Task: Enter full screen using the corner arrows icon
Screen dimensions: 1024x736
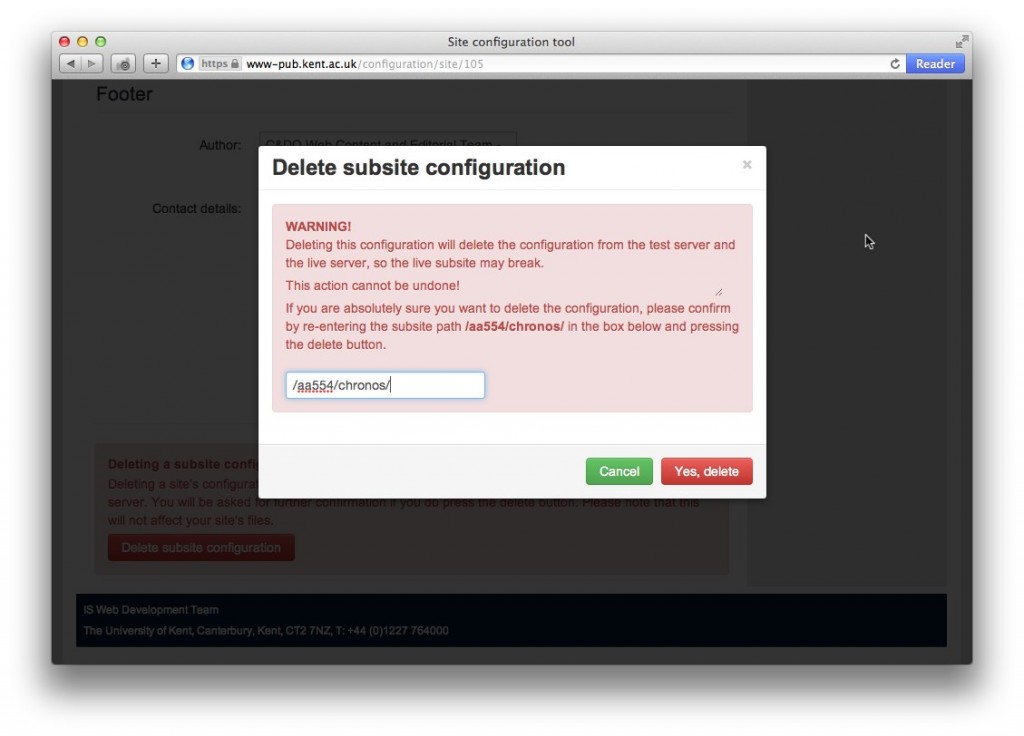Action: (x=961, y=42)
